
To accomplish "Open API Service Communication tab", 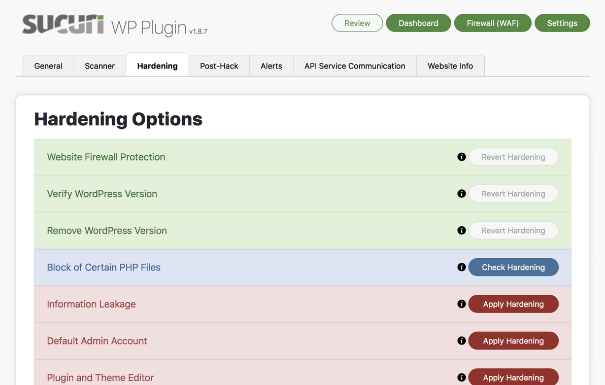I will coord(355,66).
